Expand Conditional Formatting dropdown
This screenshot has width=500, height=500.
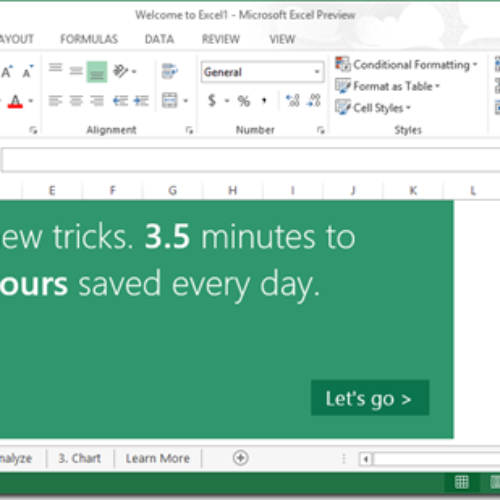(x=406, y=64)
